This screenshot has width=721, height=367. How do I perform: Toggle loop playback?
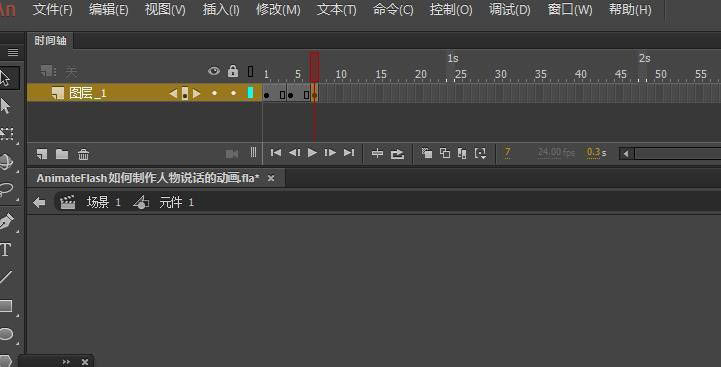[x=397, y=154]
